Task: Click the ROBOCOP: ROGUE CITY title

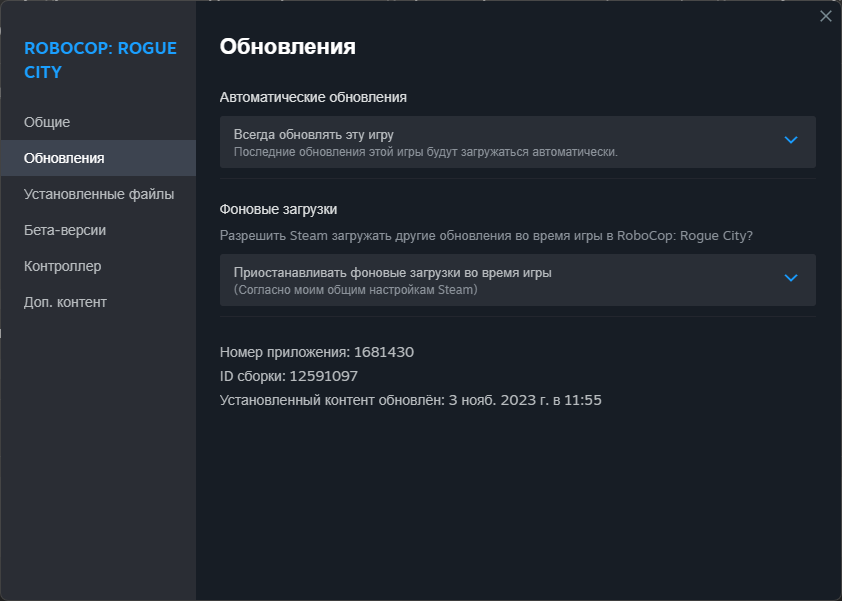Action: tap(100, 60)
